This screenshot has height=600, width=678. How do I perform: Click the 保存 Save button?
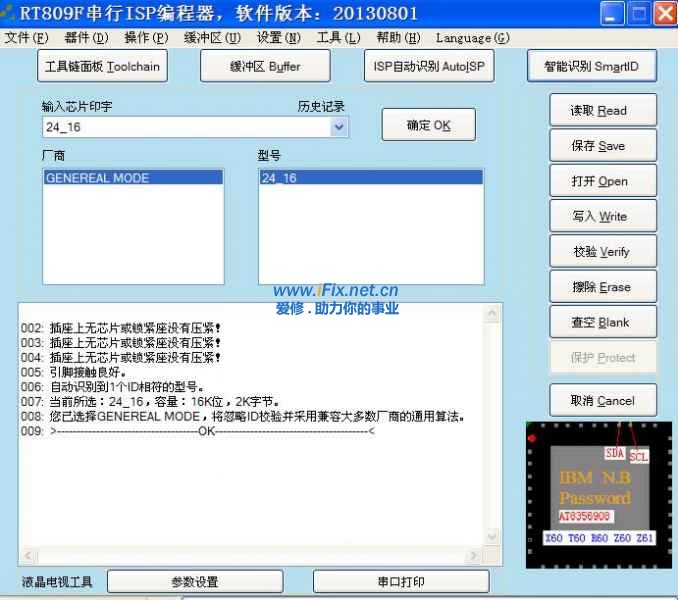603,146
